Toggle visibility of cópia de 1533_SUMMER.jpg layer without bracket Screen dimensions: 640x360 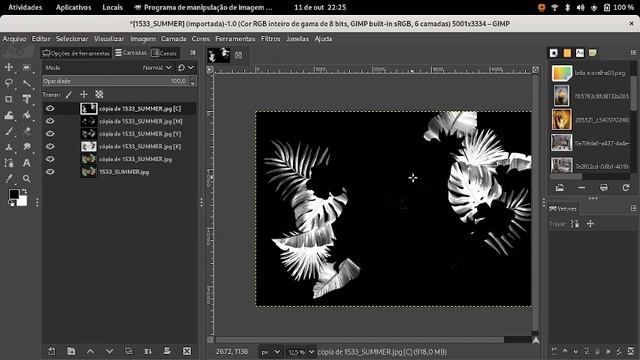tap(50, 159)
